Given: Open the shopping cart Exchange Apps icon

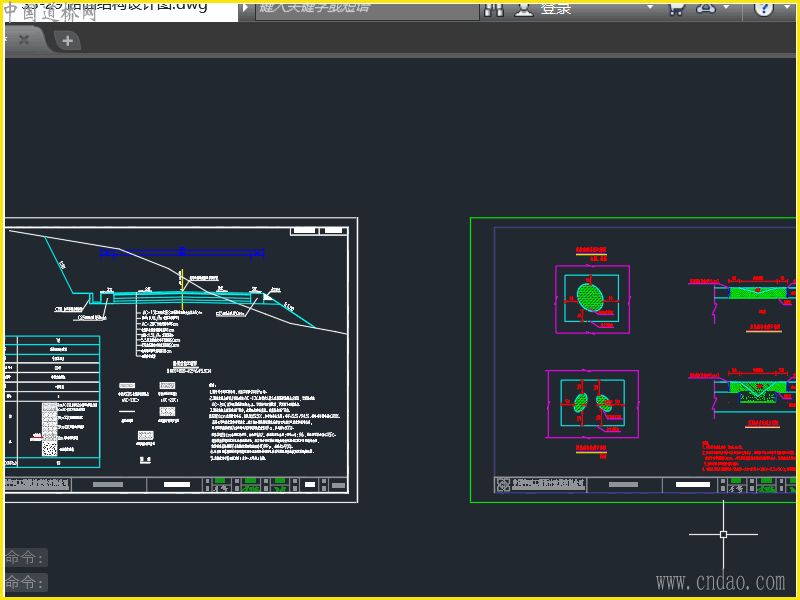Looking at the screenshot, I should coord(677,9).
